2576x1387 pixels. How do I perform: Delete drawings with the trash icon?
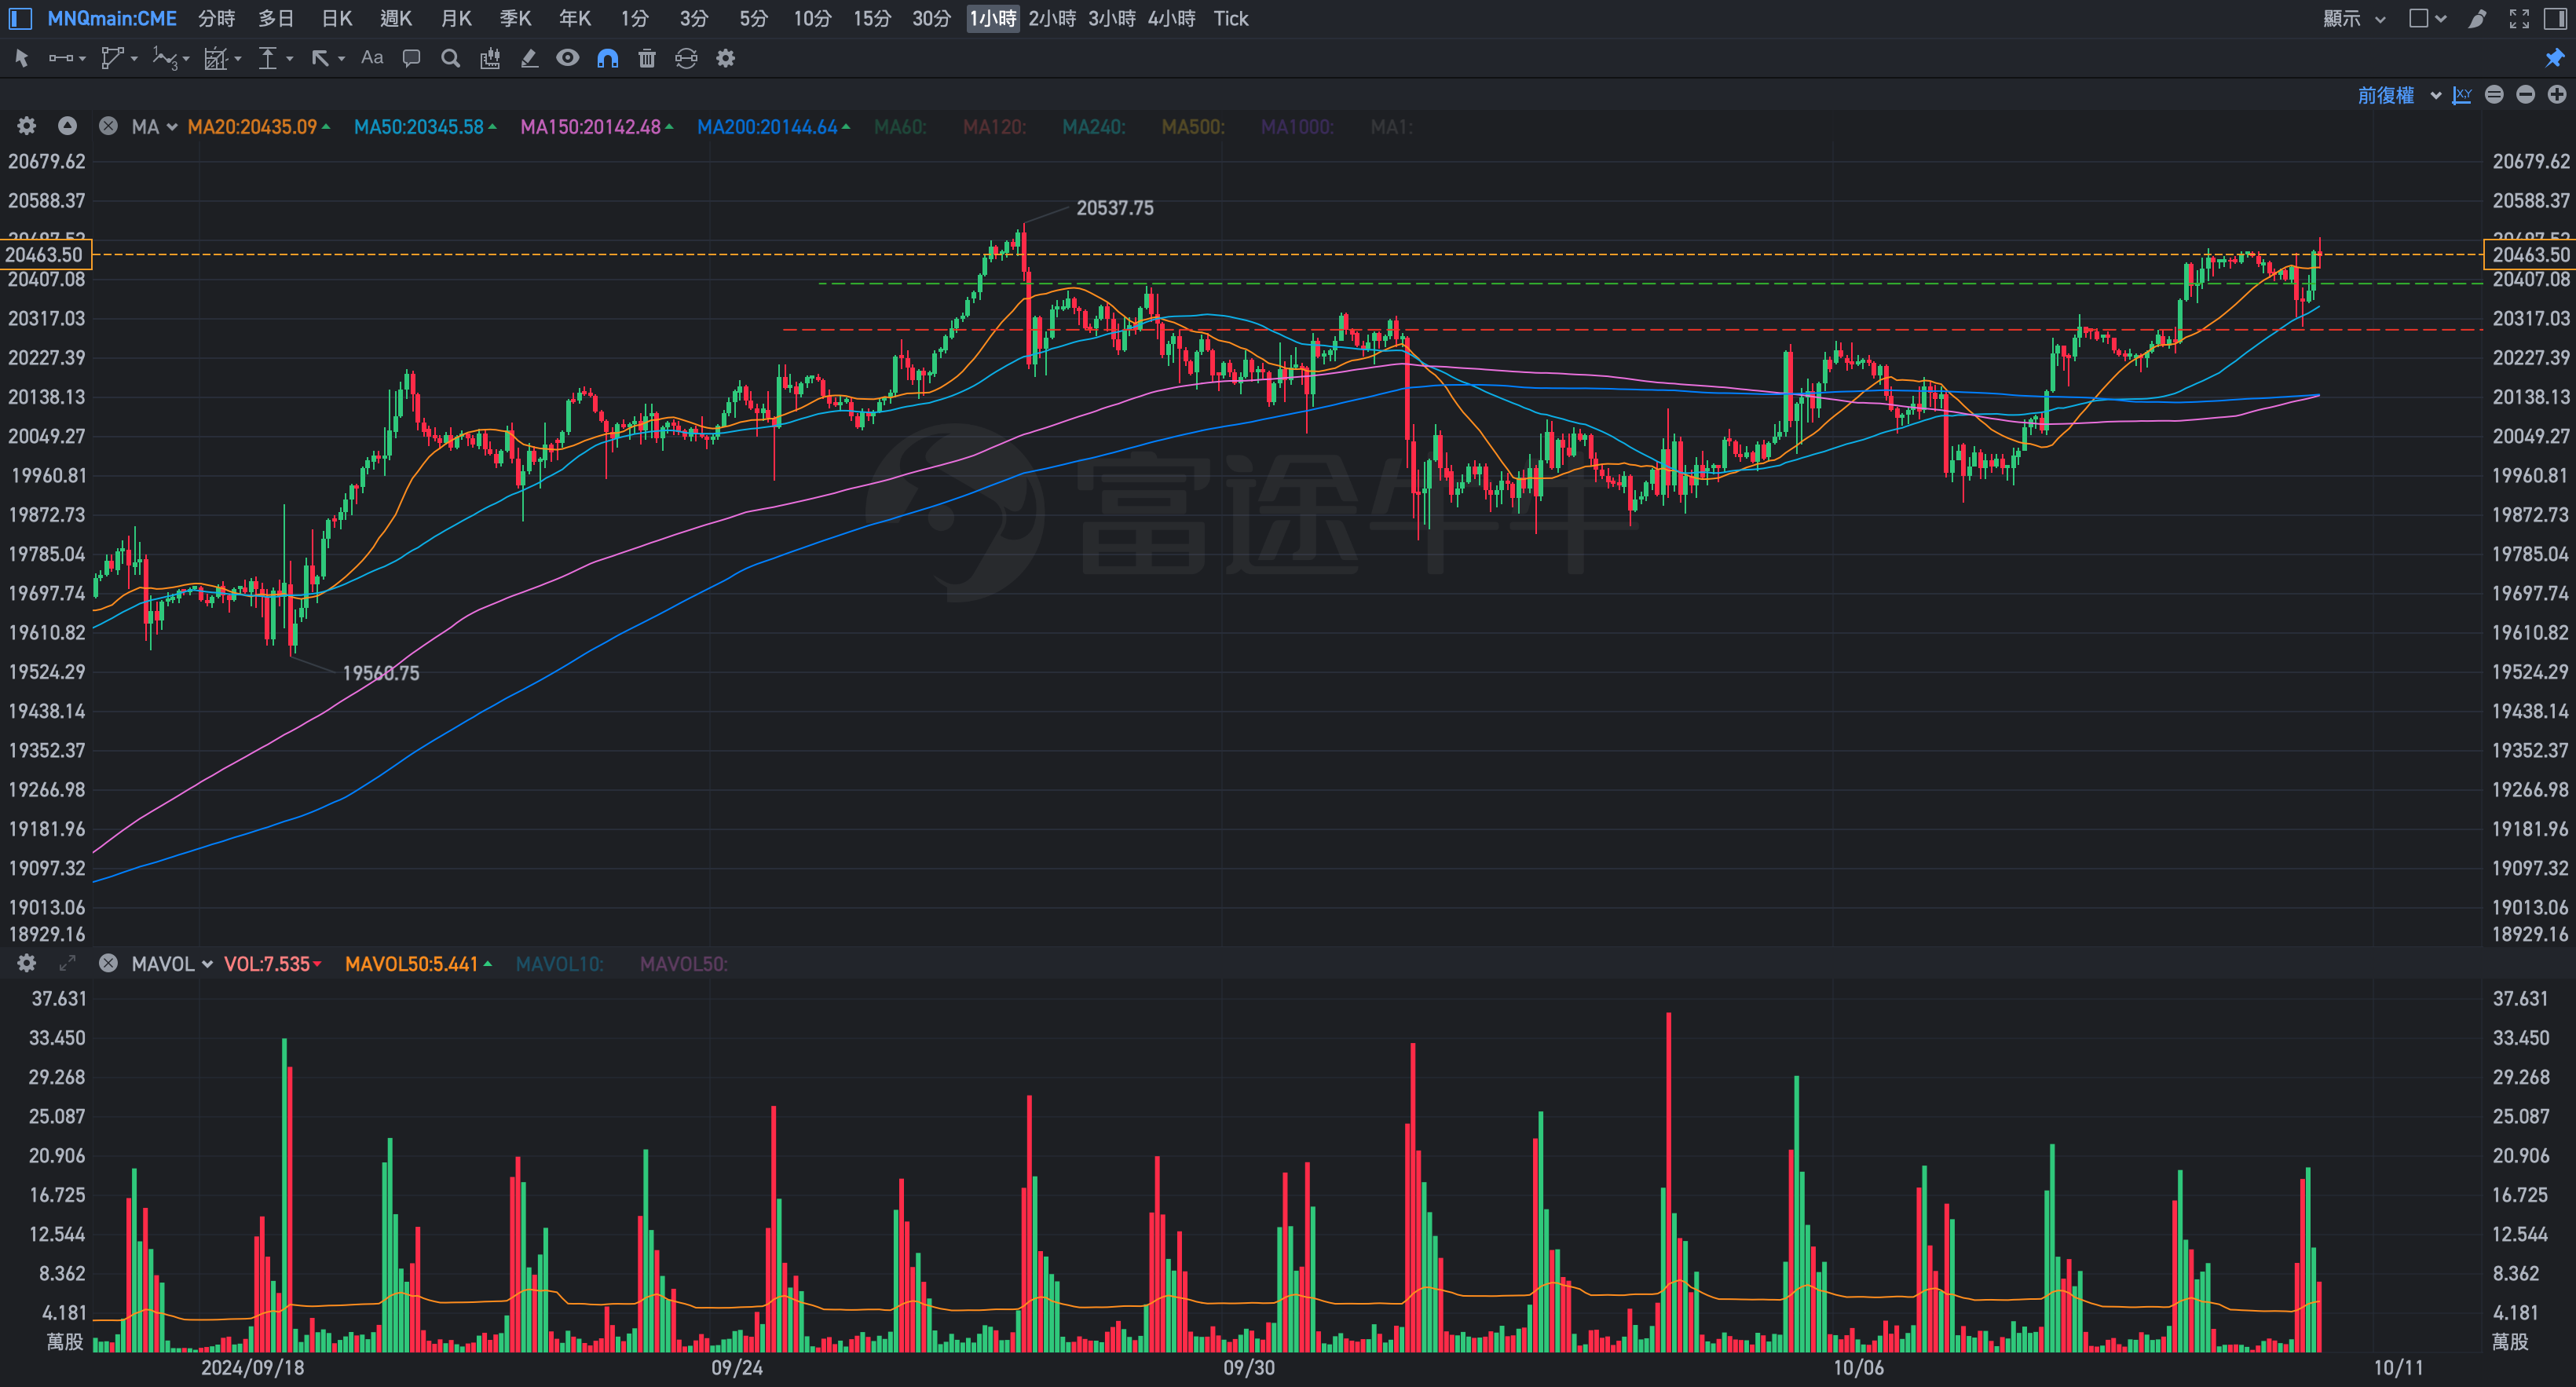pos(647,58)
